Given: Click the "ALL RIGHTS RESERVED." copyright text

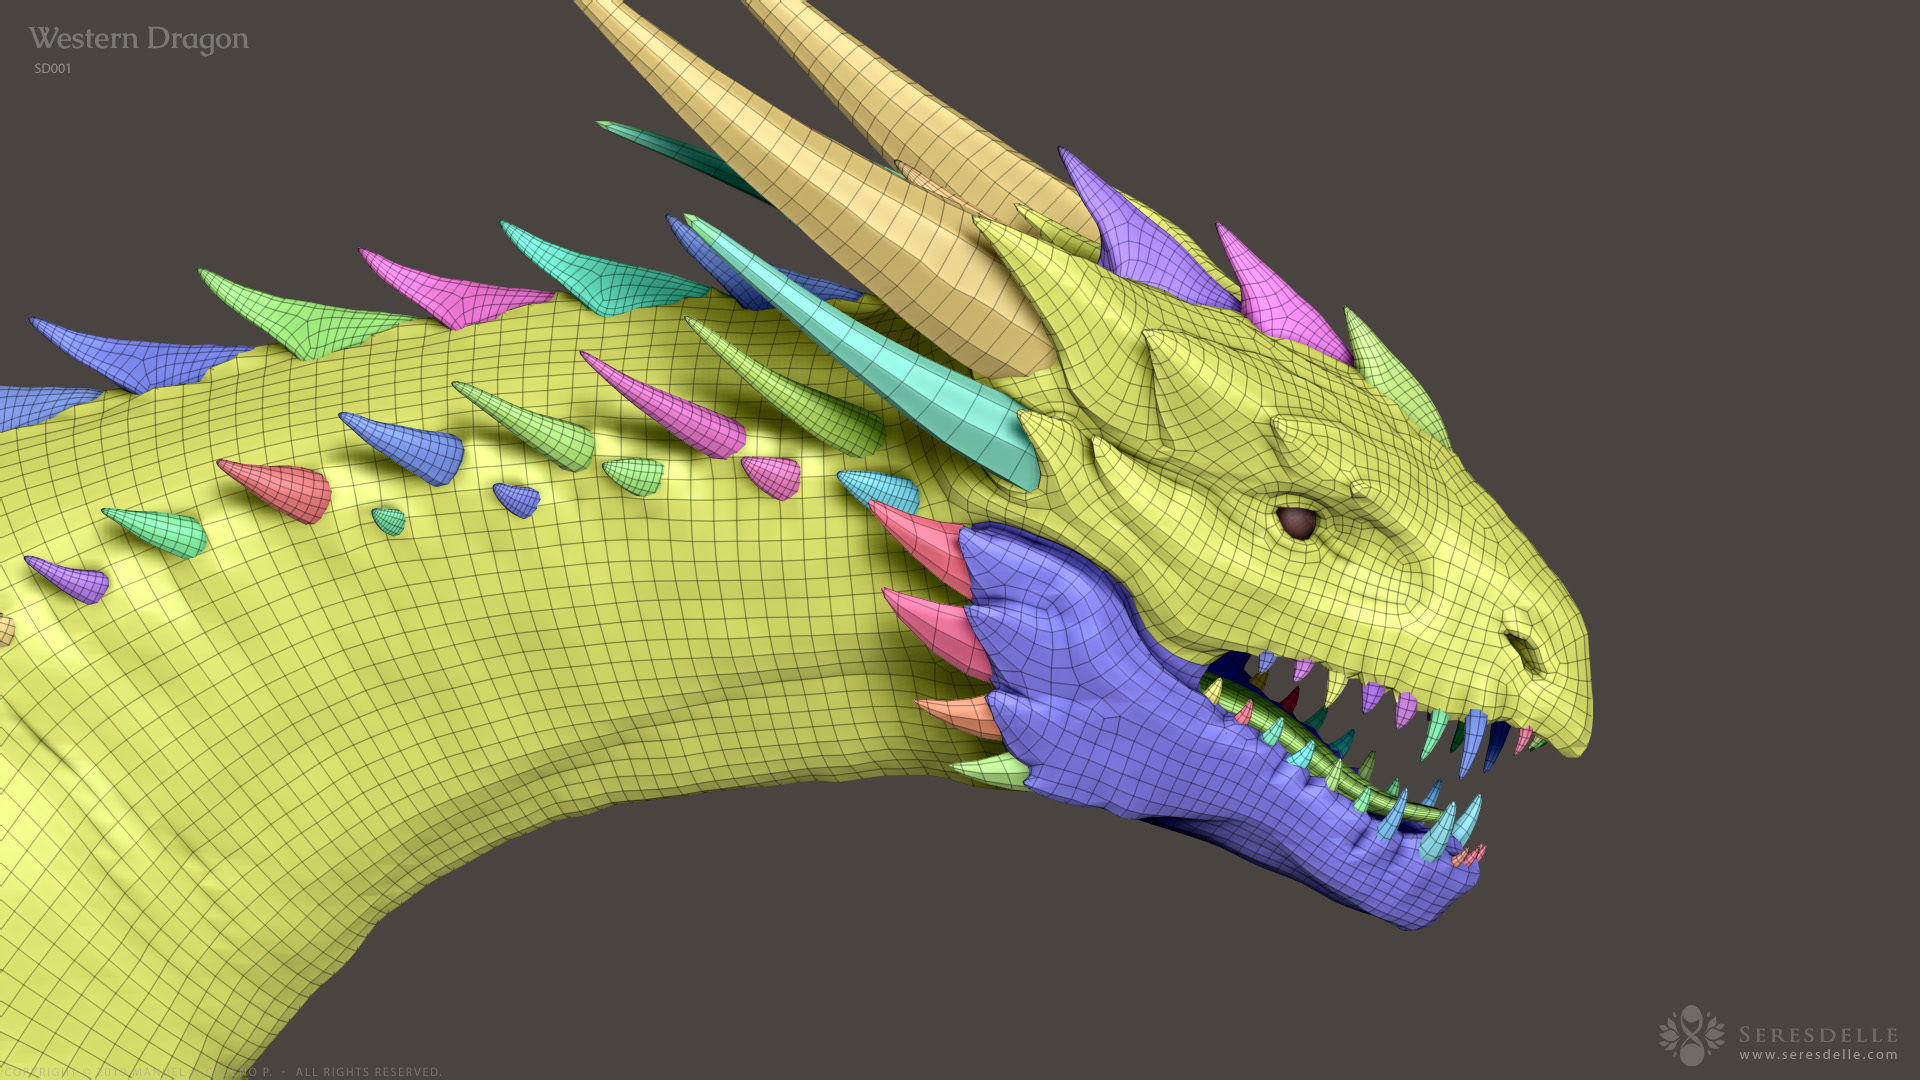Looking at the screenshot, I should coord(368,1072).
